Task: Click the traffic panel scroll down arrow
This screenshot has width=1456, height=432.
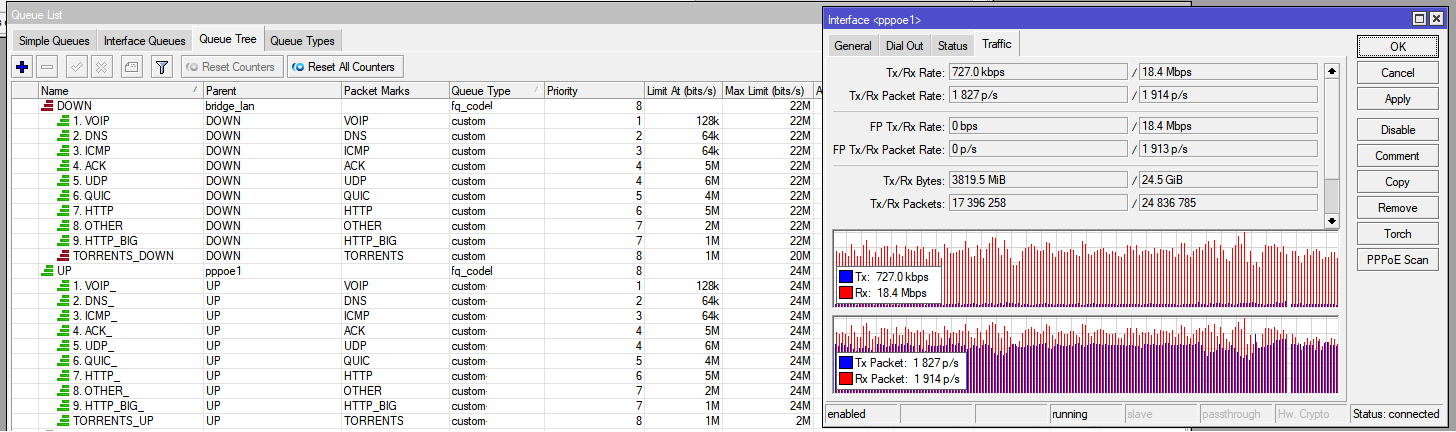Action: [x=1331, y=220]
